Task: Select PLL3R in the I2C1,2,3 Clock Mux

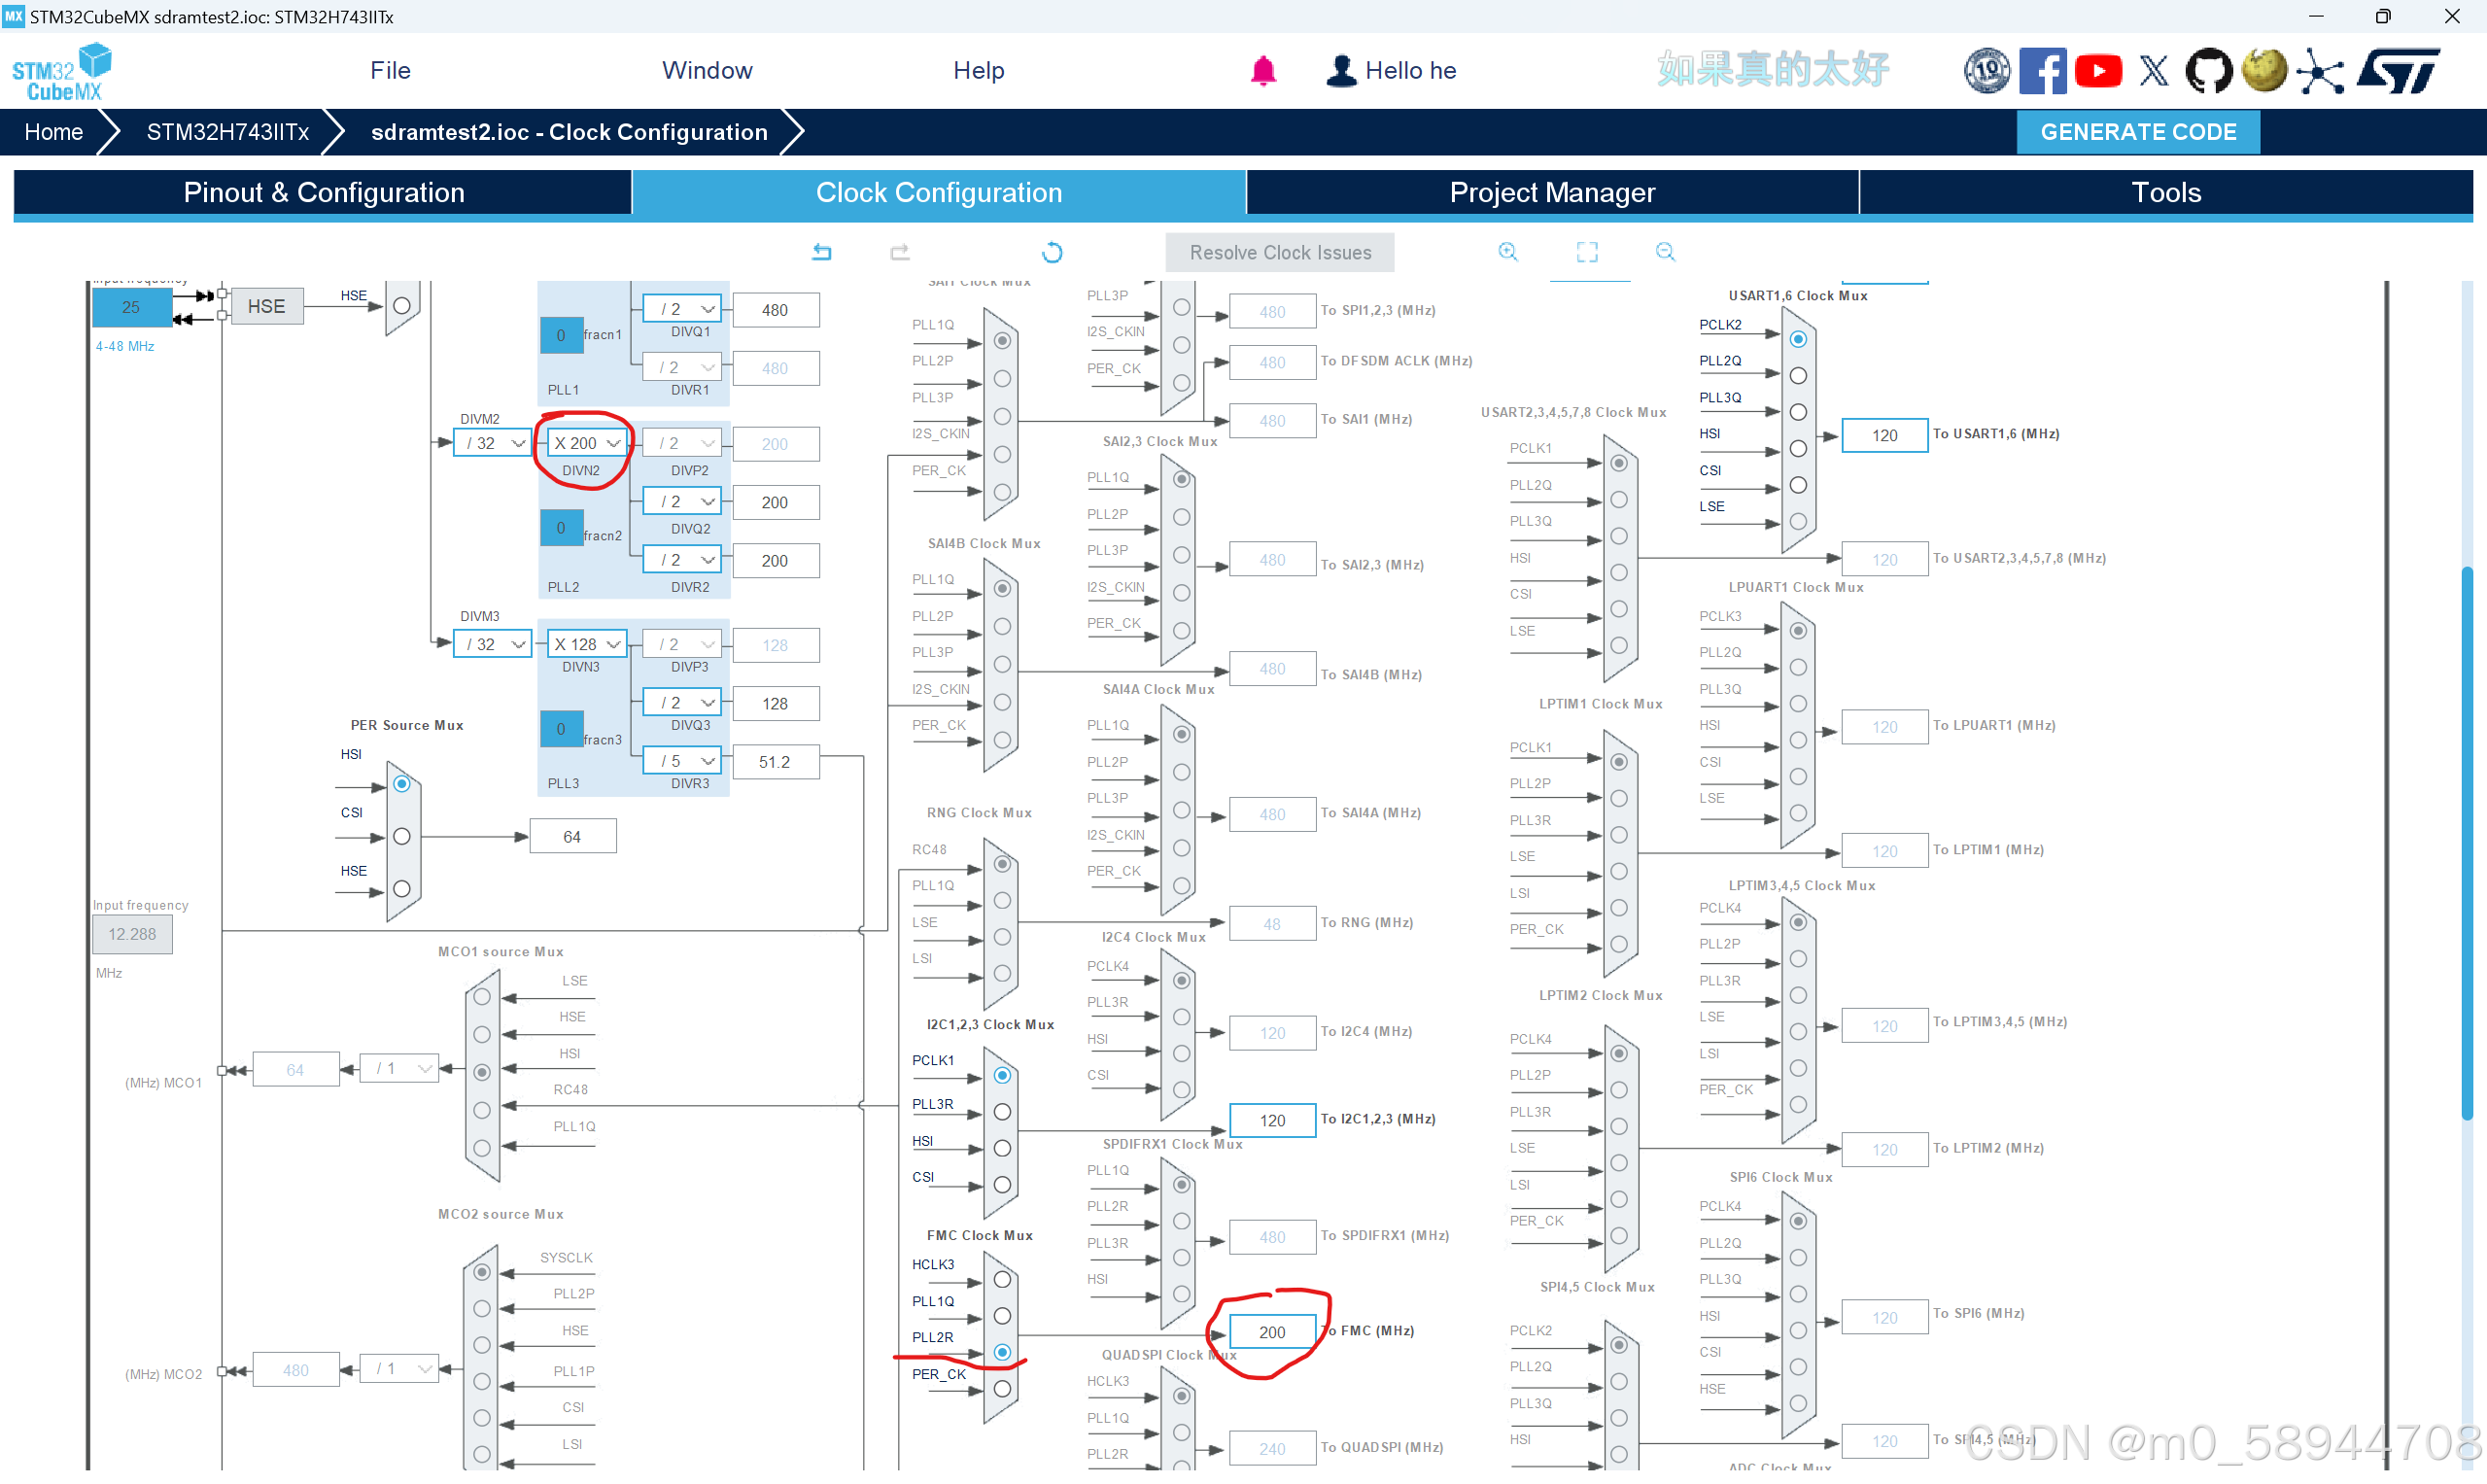Action: pyautogui.click(x=1002, y=1112)
